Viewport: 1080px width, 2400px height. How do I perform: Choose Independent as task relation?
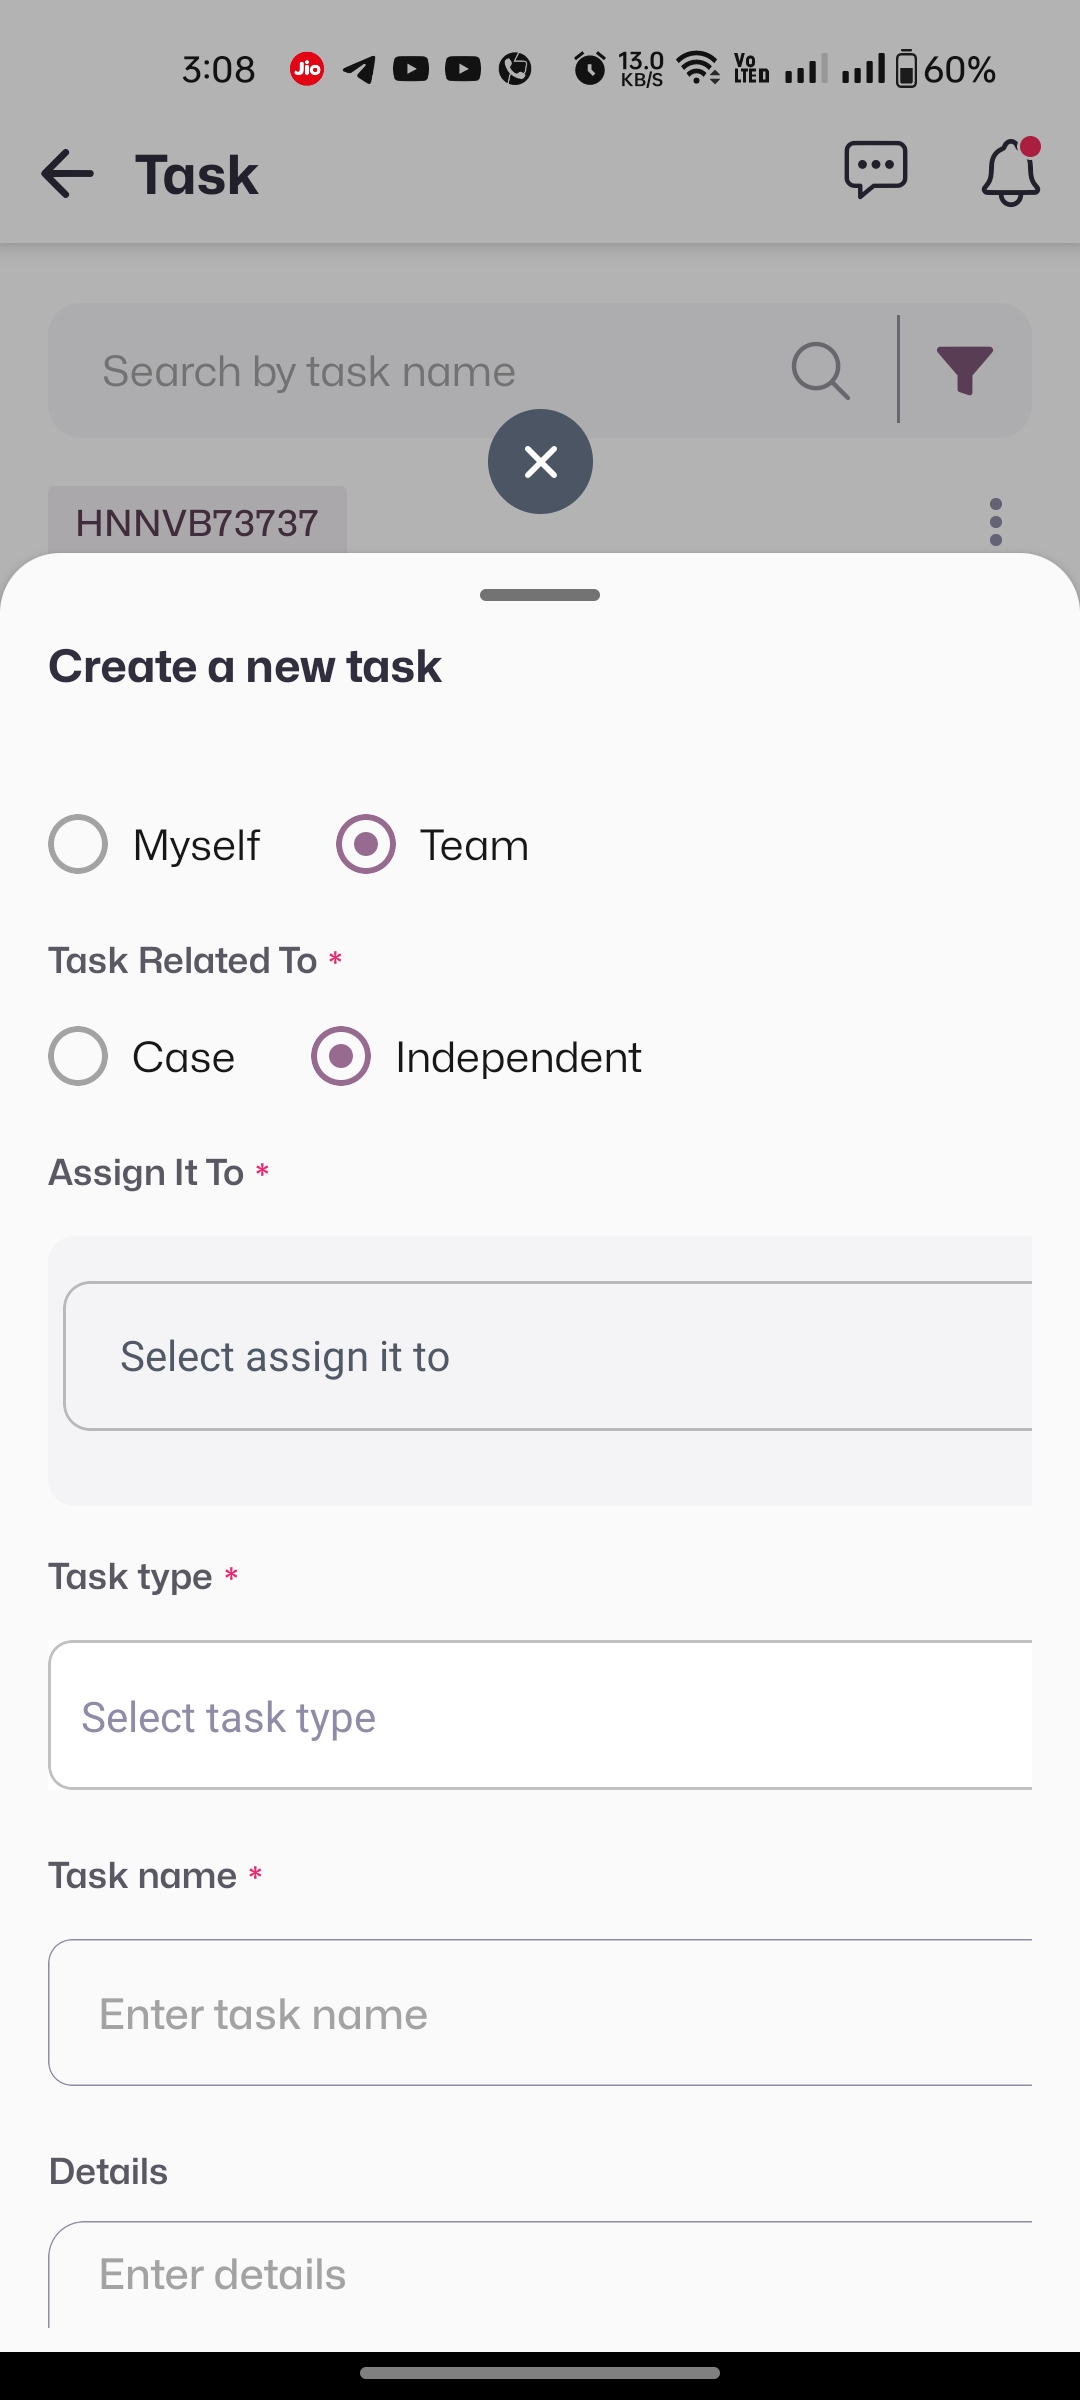(341, 1057)
